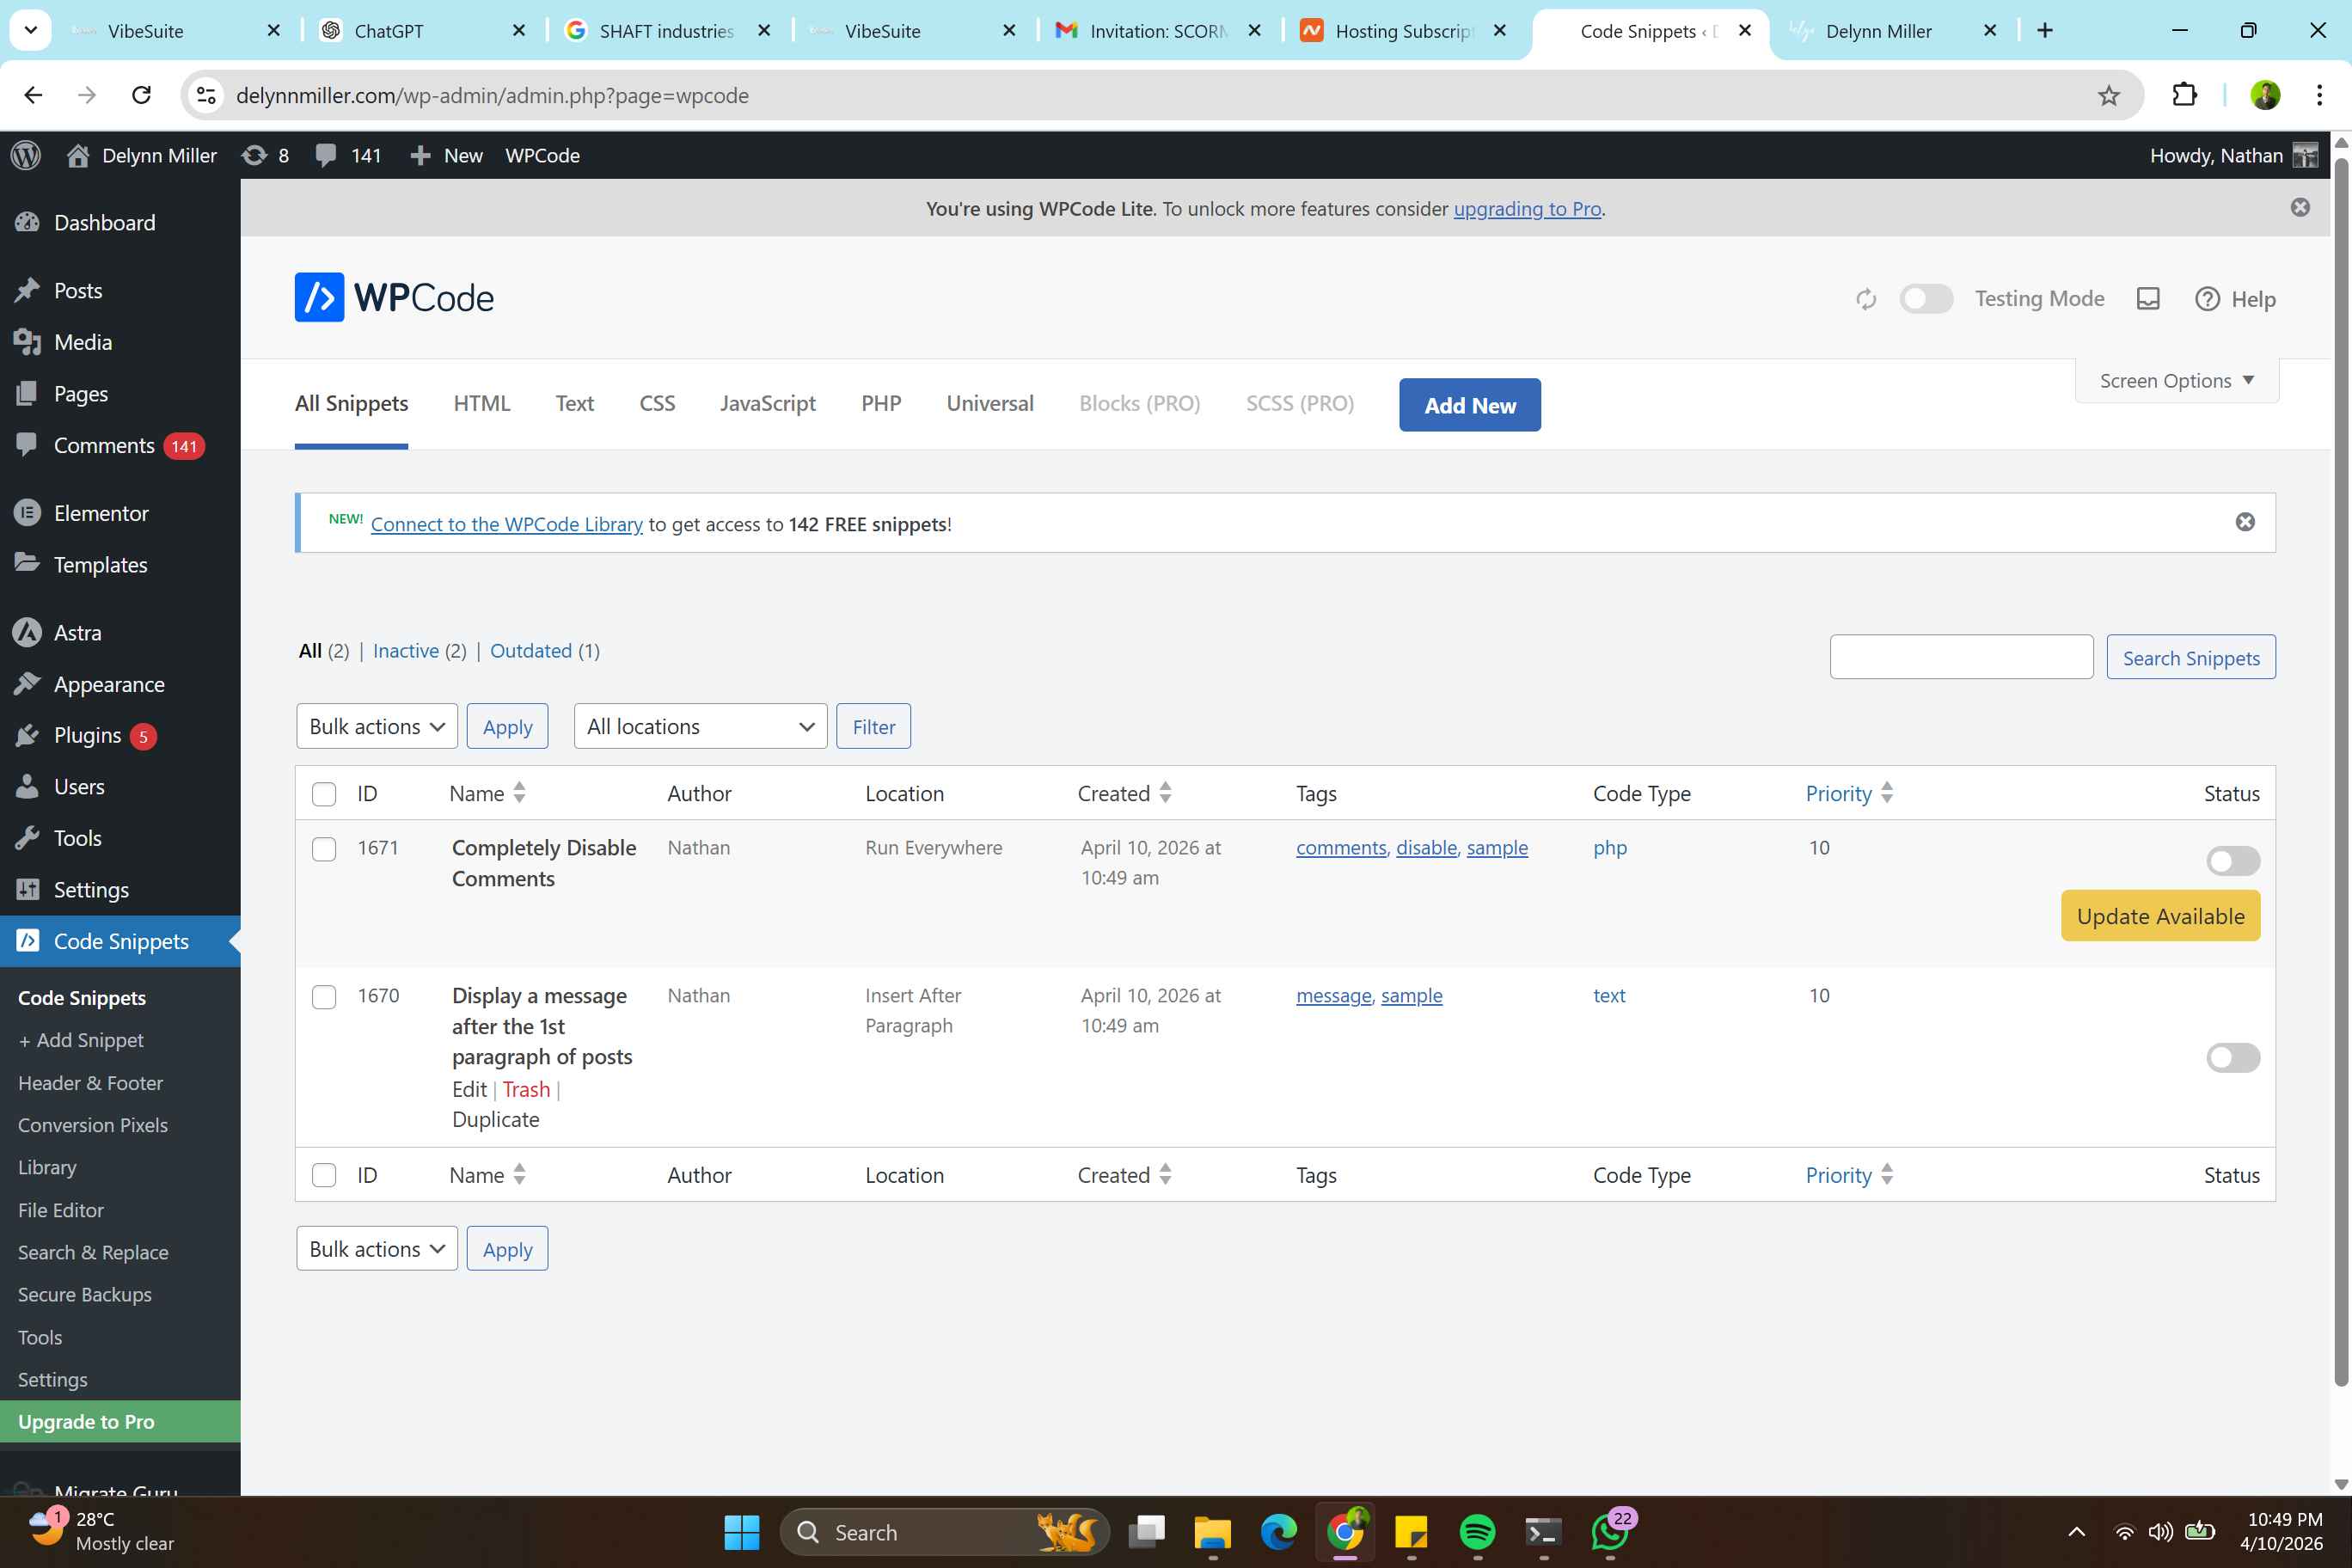Switch to the Universal snippets tab

coord(990,403)
